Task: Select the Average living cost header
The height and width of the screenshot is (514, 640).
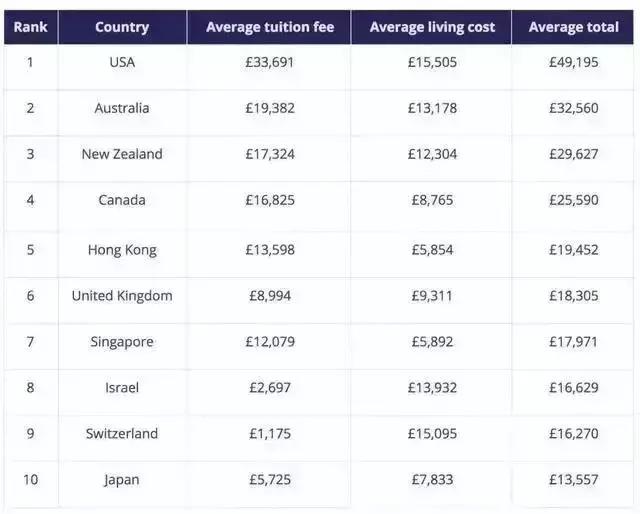Action: [432, 27]
